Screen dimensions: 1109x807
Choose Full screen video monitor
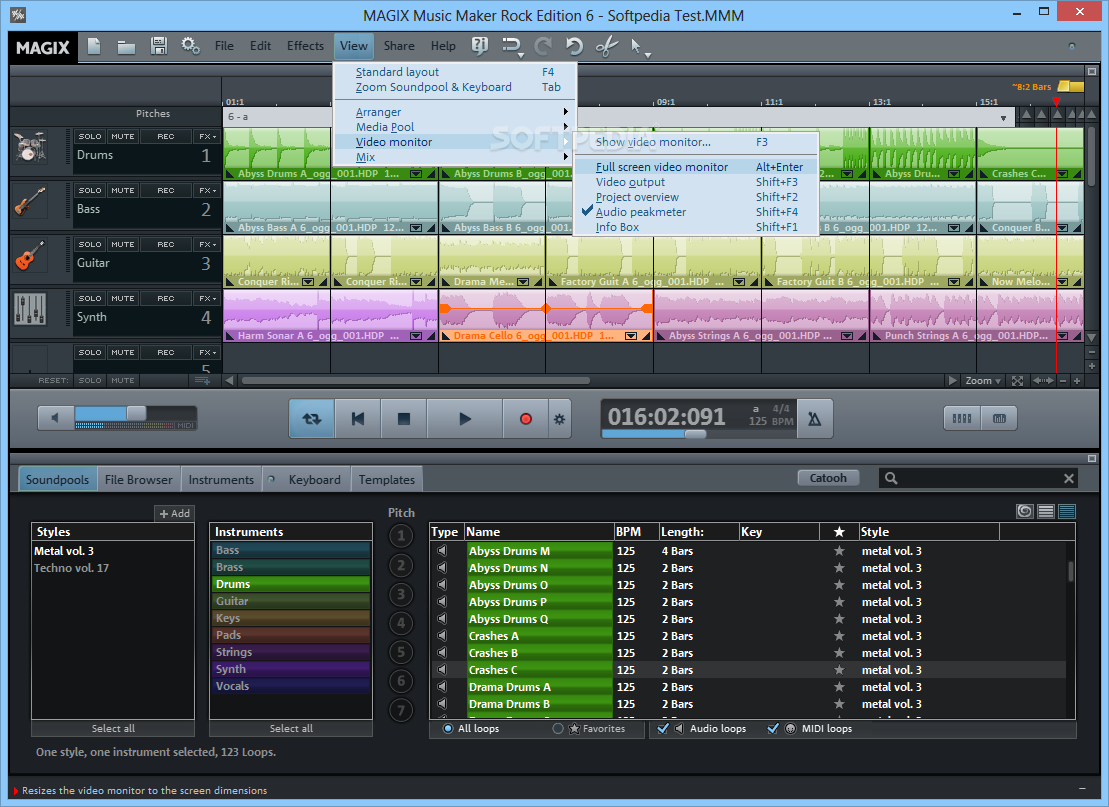696,167
